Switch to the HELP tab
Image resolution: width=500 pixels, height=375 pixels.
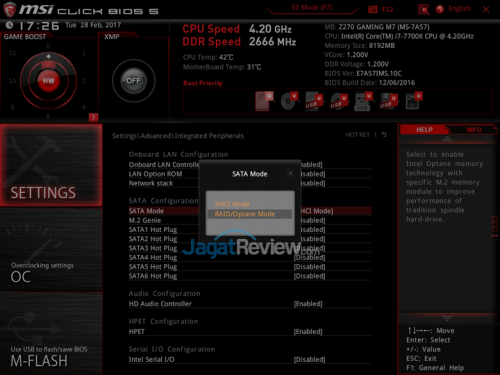click(424, 130)
